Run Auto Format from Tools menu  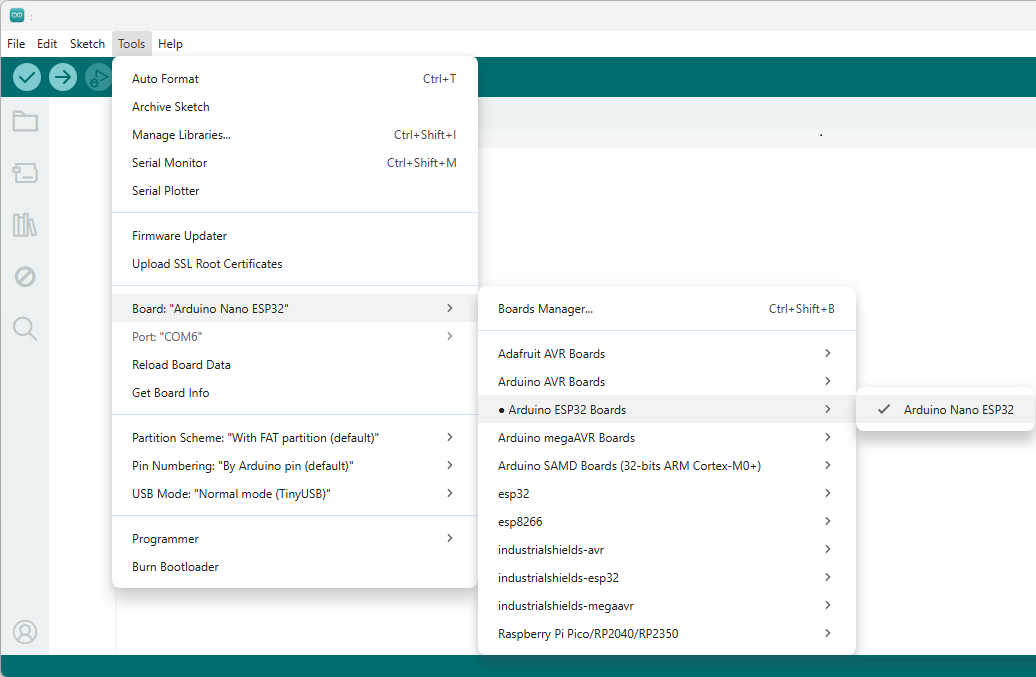295,79
